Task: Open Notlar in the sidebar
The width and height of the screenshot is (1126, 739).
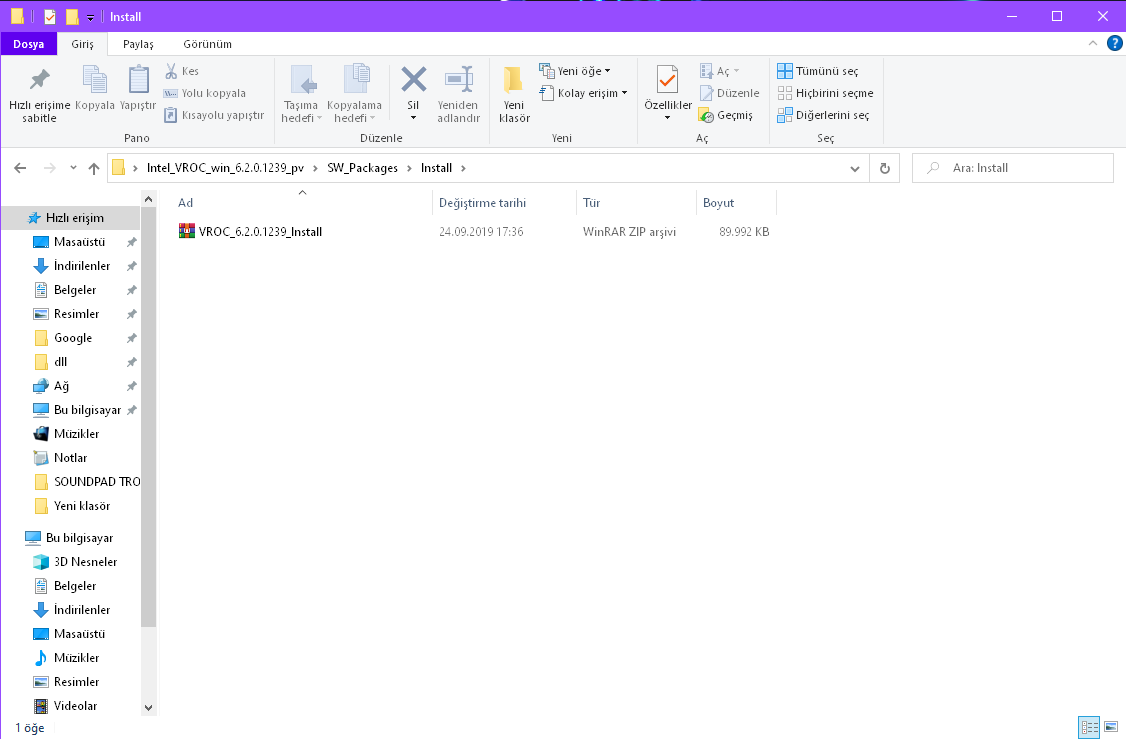Action: click(x=70, y=457)
